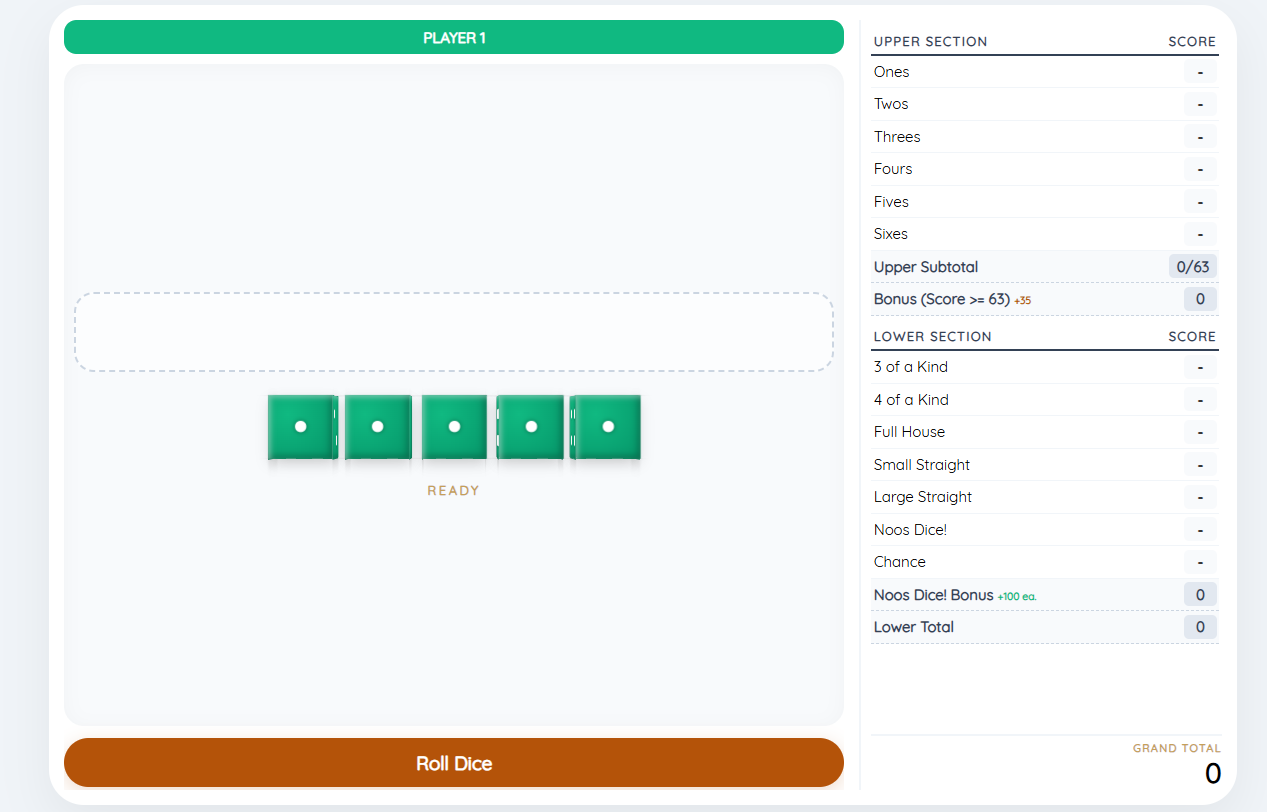Select the fifth green die
The height and width of the screenshot is (812, 1267).
(607, 427)
